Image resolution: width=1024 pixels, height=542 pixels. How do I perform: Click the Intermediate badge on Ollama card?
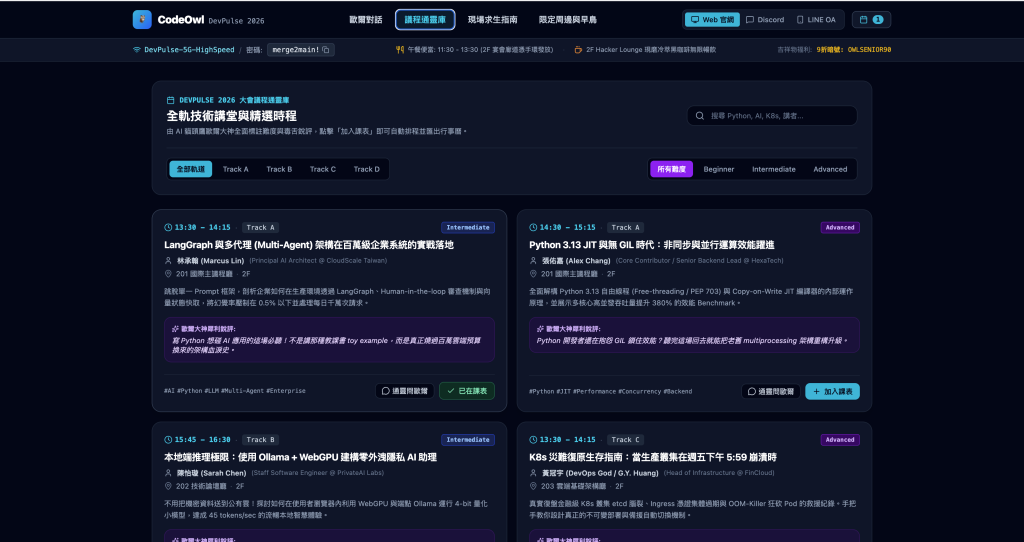click(468, 439)
